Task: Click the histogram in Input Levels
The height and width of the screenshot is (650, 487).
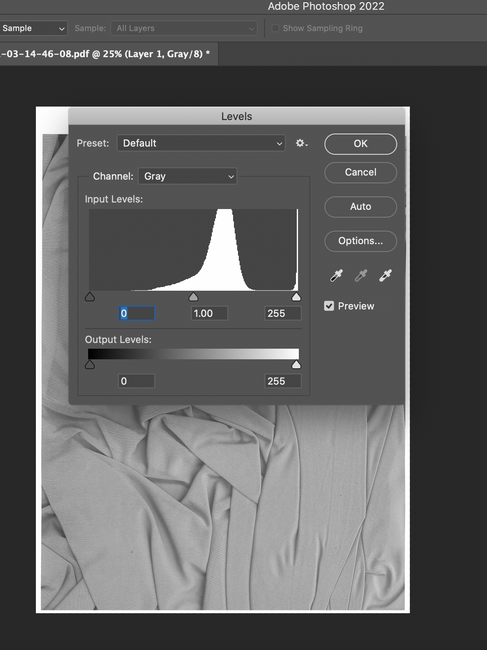Action: pyautogui.click(x=193, y=250)
